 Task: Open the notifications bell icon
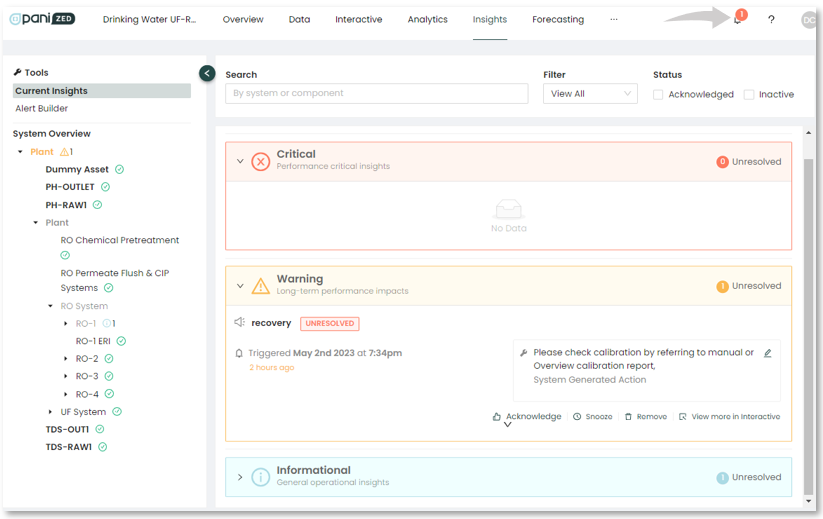(738, 20)
